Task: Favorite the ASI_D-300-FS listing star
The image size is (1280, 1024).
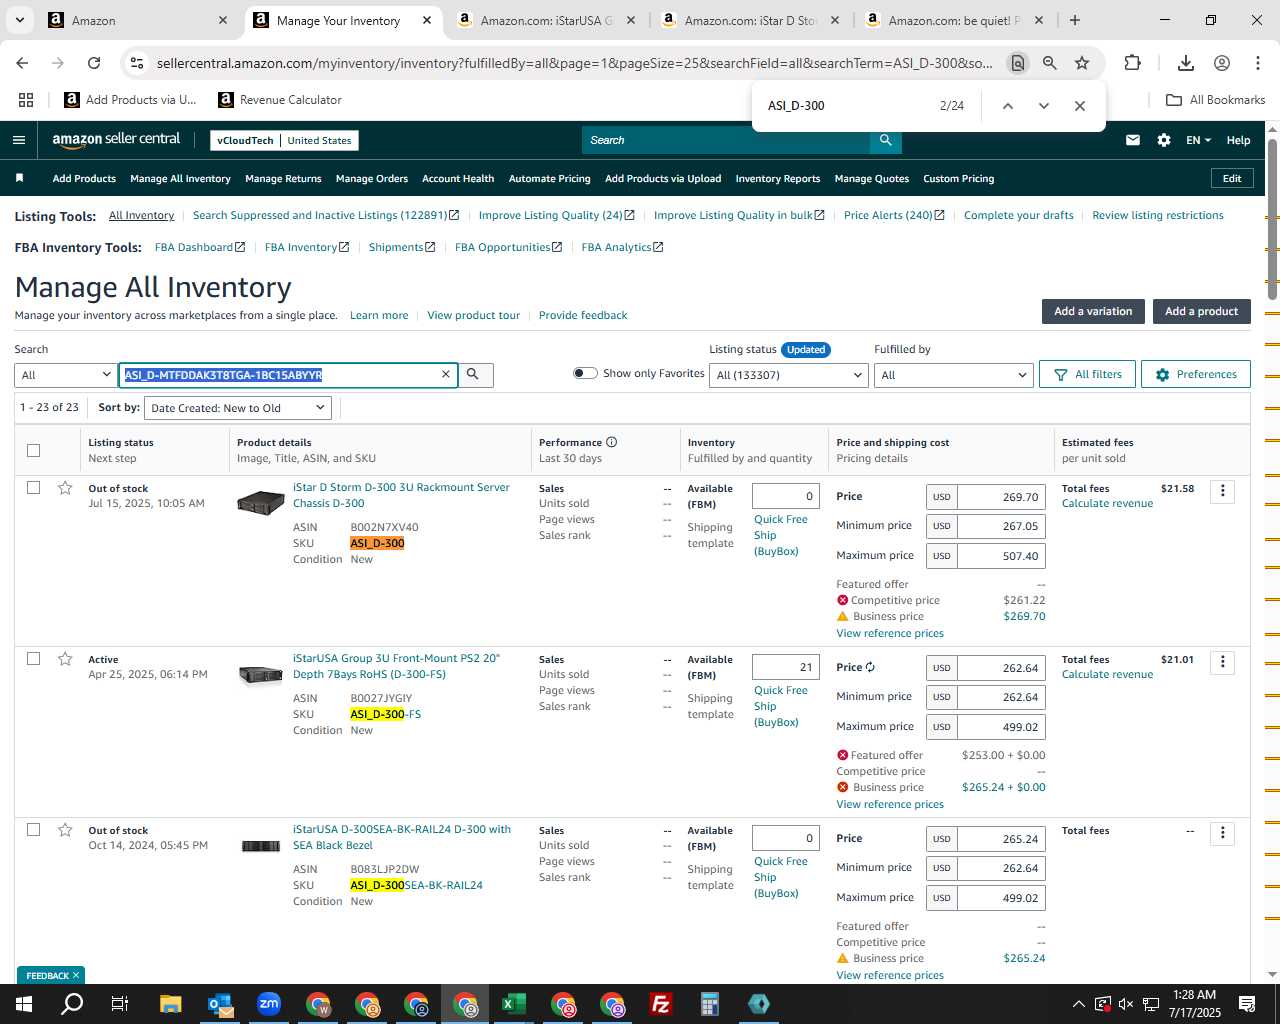Action: click(x=65, y=659)
